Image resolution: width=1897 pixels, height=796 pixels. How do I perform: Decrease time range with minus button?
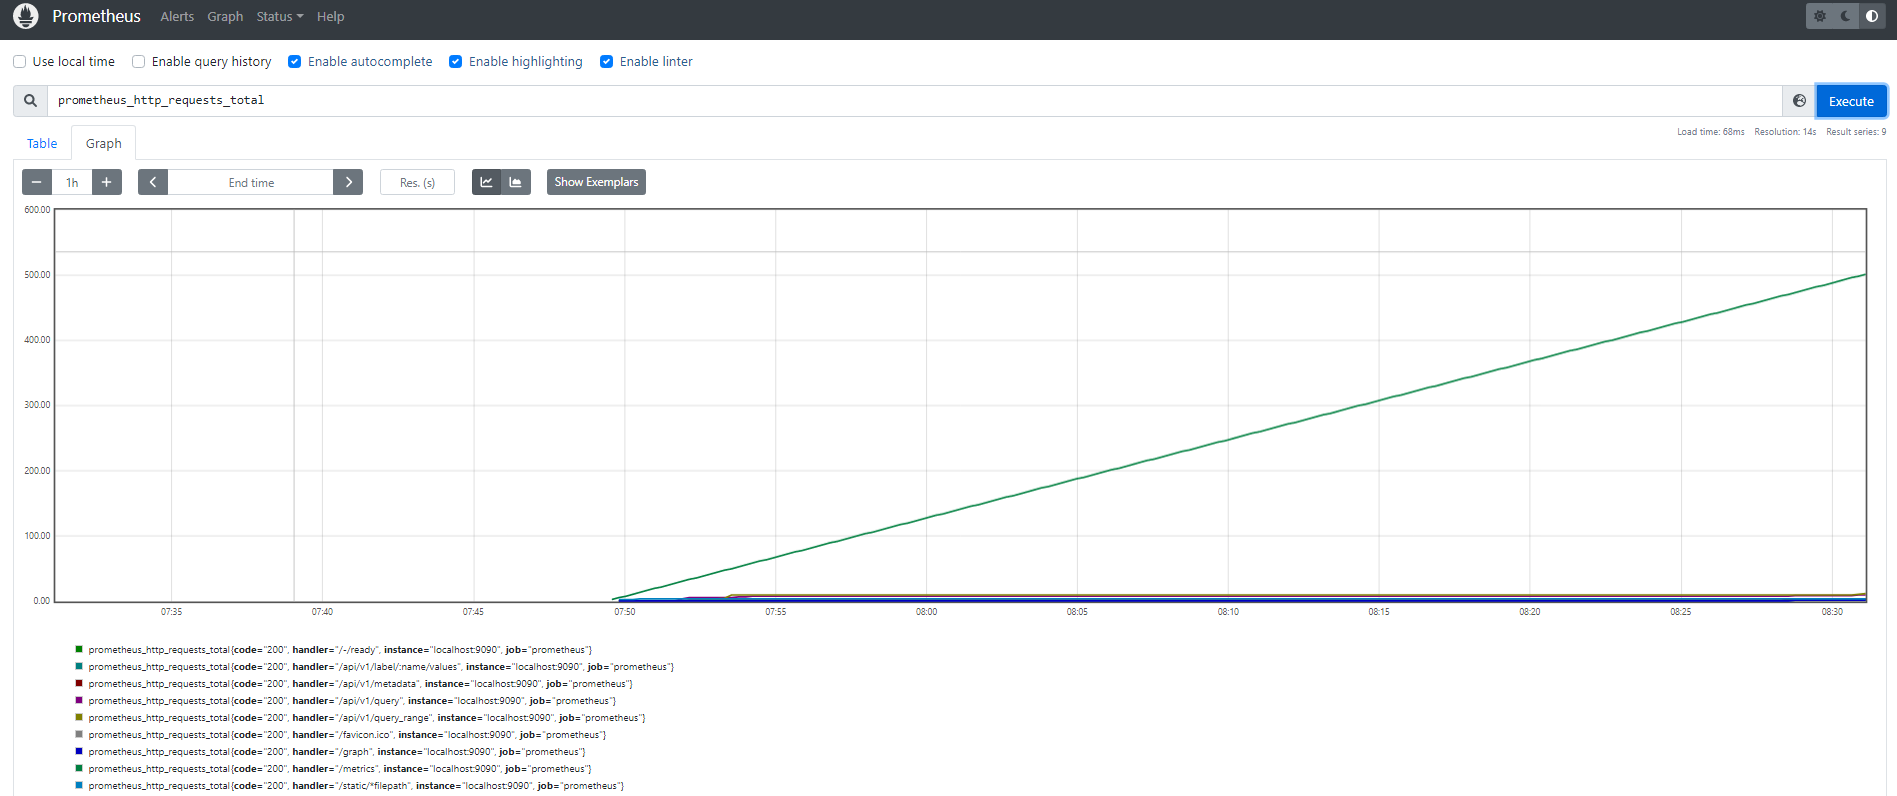click(x=37, y=182)
